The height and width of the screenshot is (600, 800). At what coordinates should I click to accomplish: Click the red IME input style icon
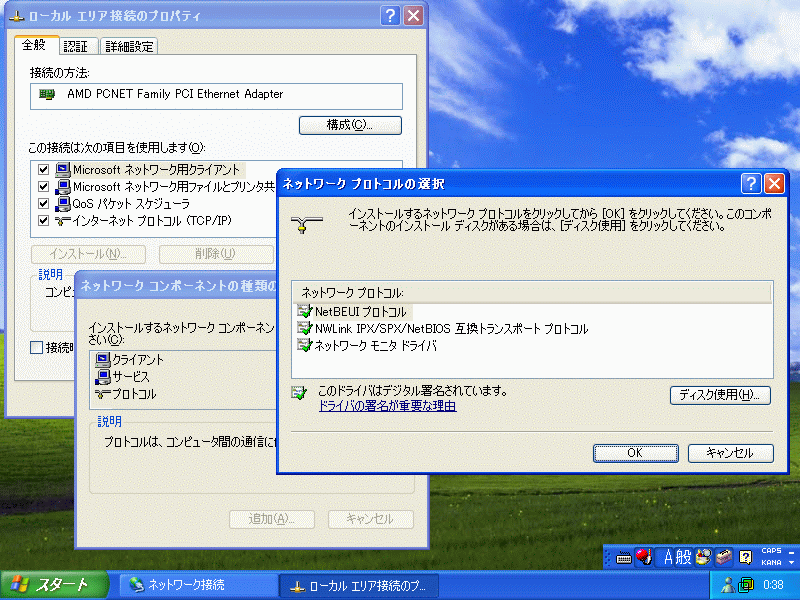pos(644,557)
